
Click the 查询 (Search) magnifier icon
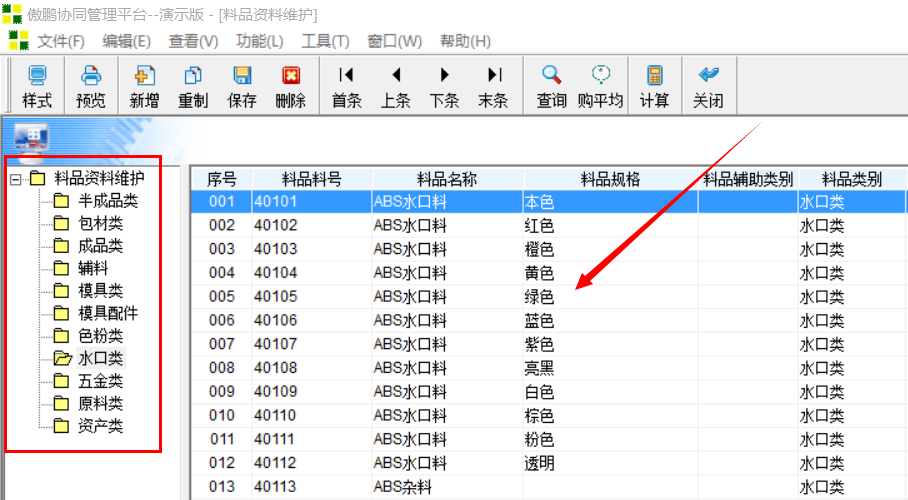tap(551, 76)
